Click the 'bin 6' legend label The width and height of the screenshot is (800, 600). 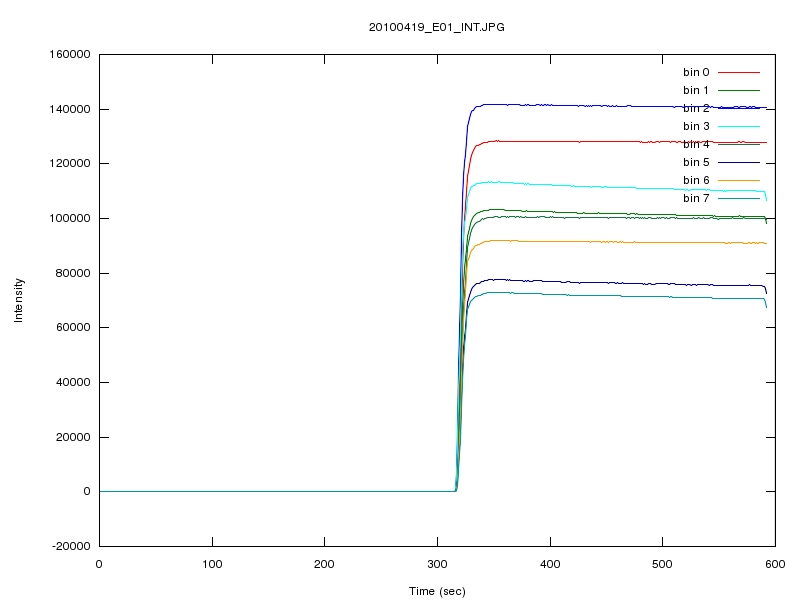[696, 180]
